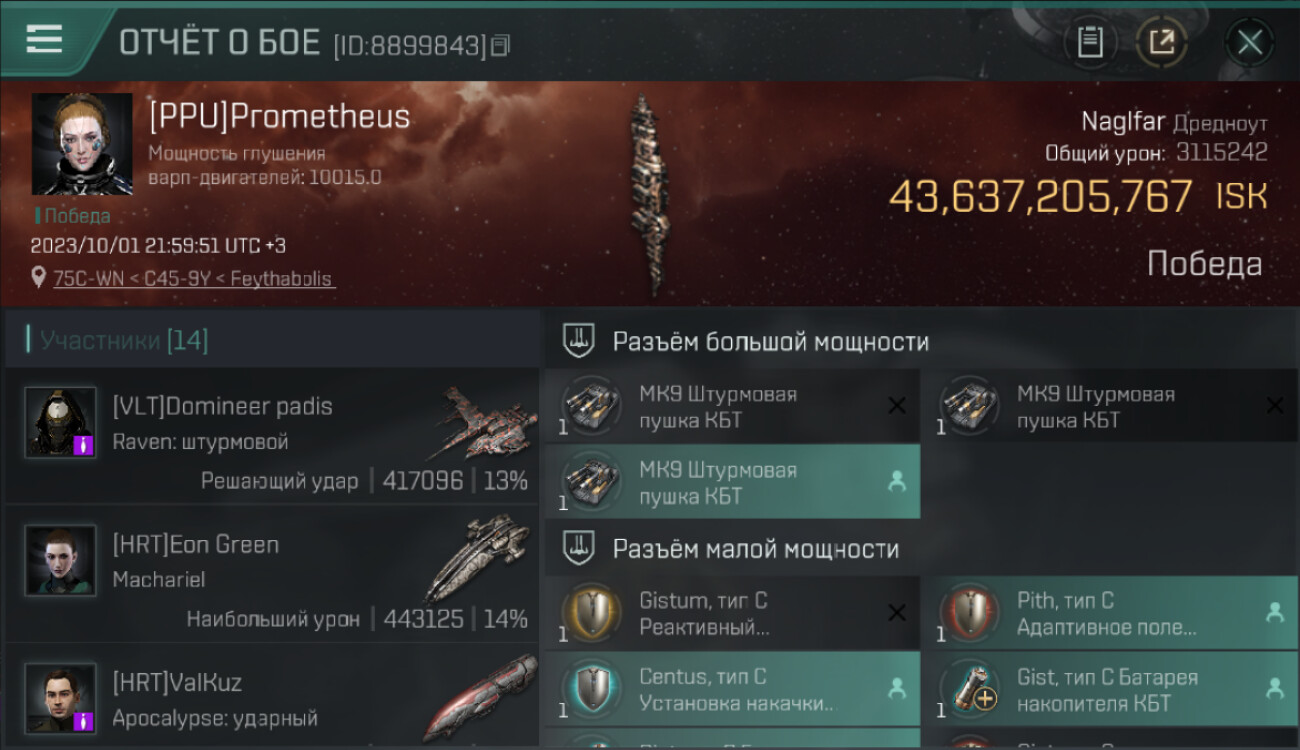
Task: Select the highlighted MK9 assault cannon
Action: tap(732, 483)
